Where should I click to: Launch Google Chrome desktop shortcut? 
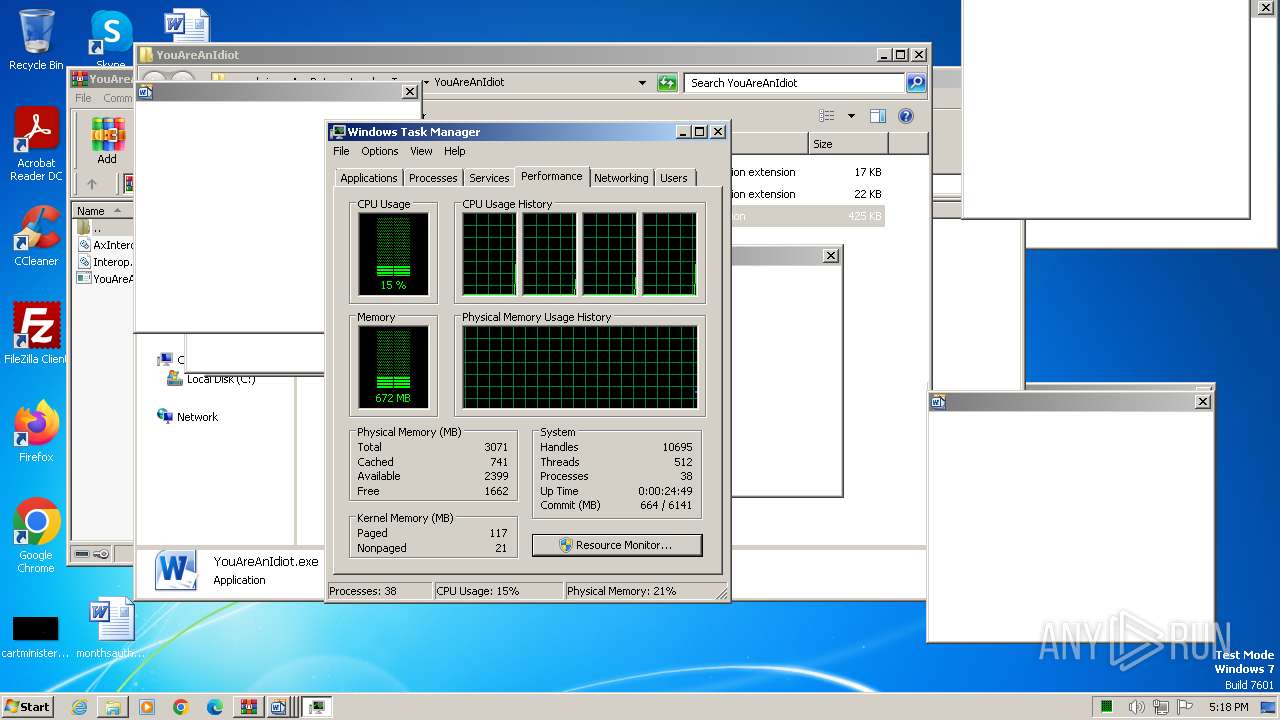coord(36,536)
